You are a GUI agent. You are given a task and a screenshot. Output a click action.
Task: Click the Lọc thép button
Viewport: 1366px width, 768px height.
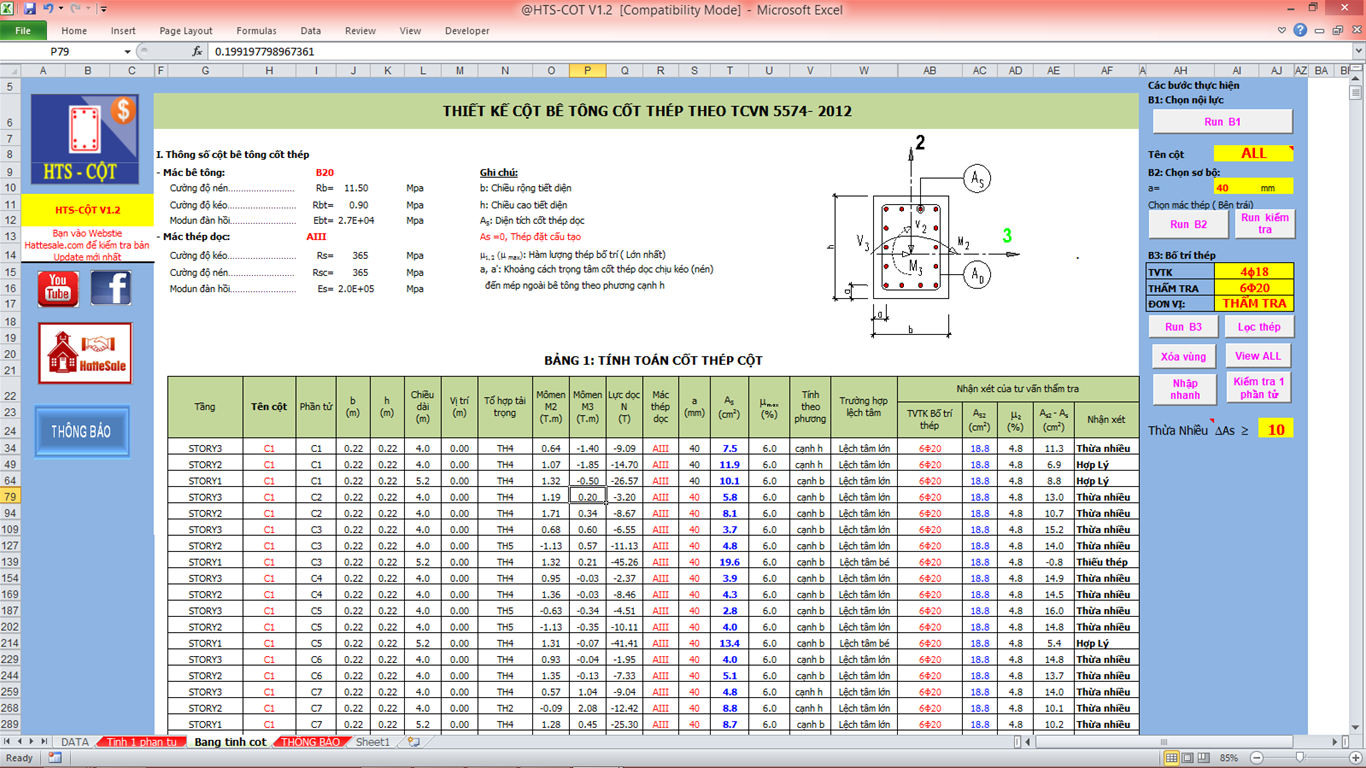point(1259,327)
